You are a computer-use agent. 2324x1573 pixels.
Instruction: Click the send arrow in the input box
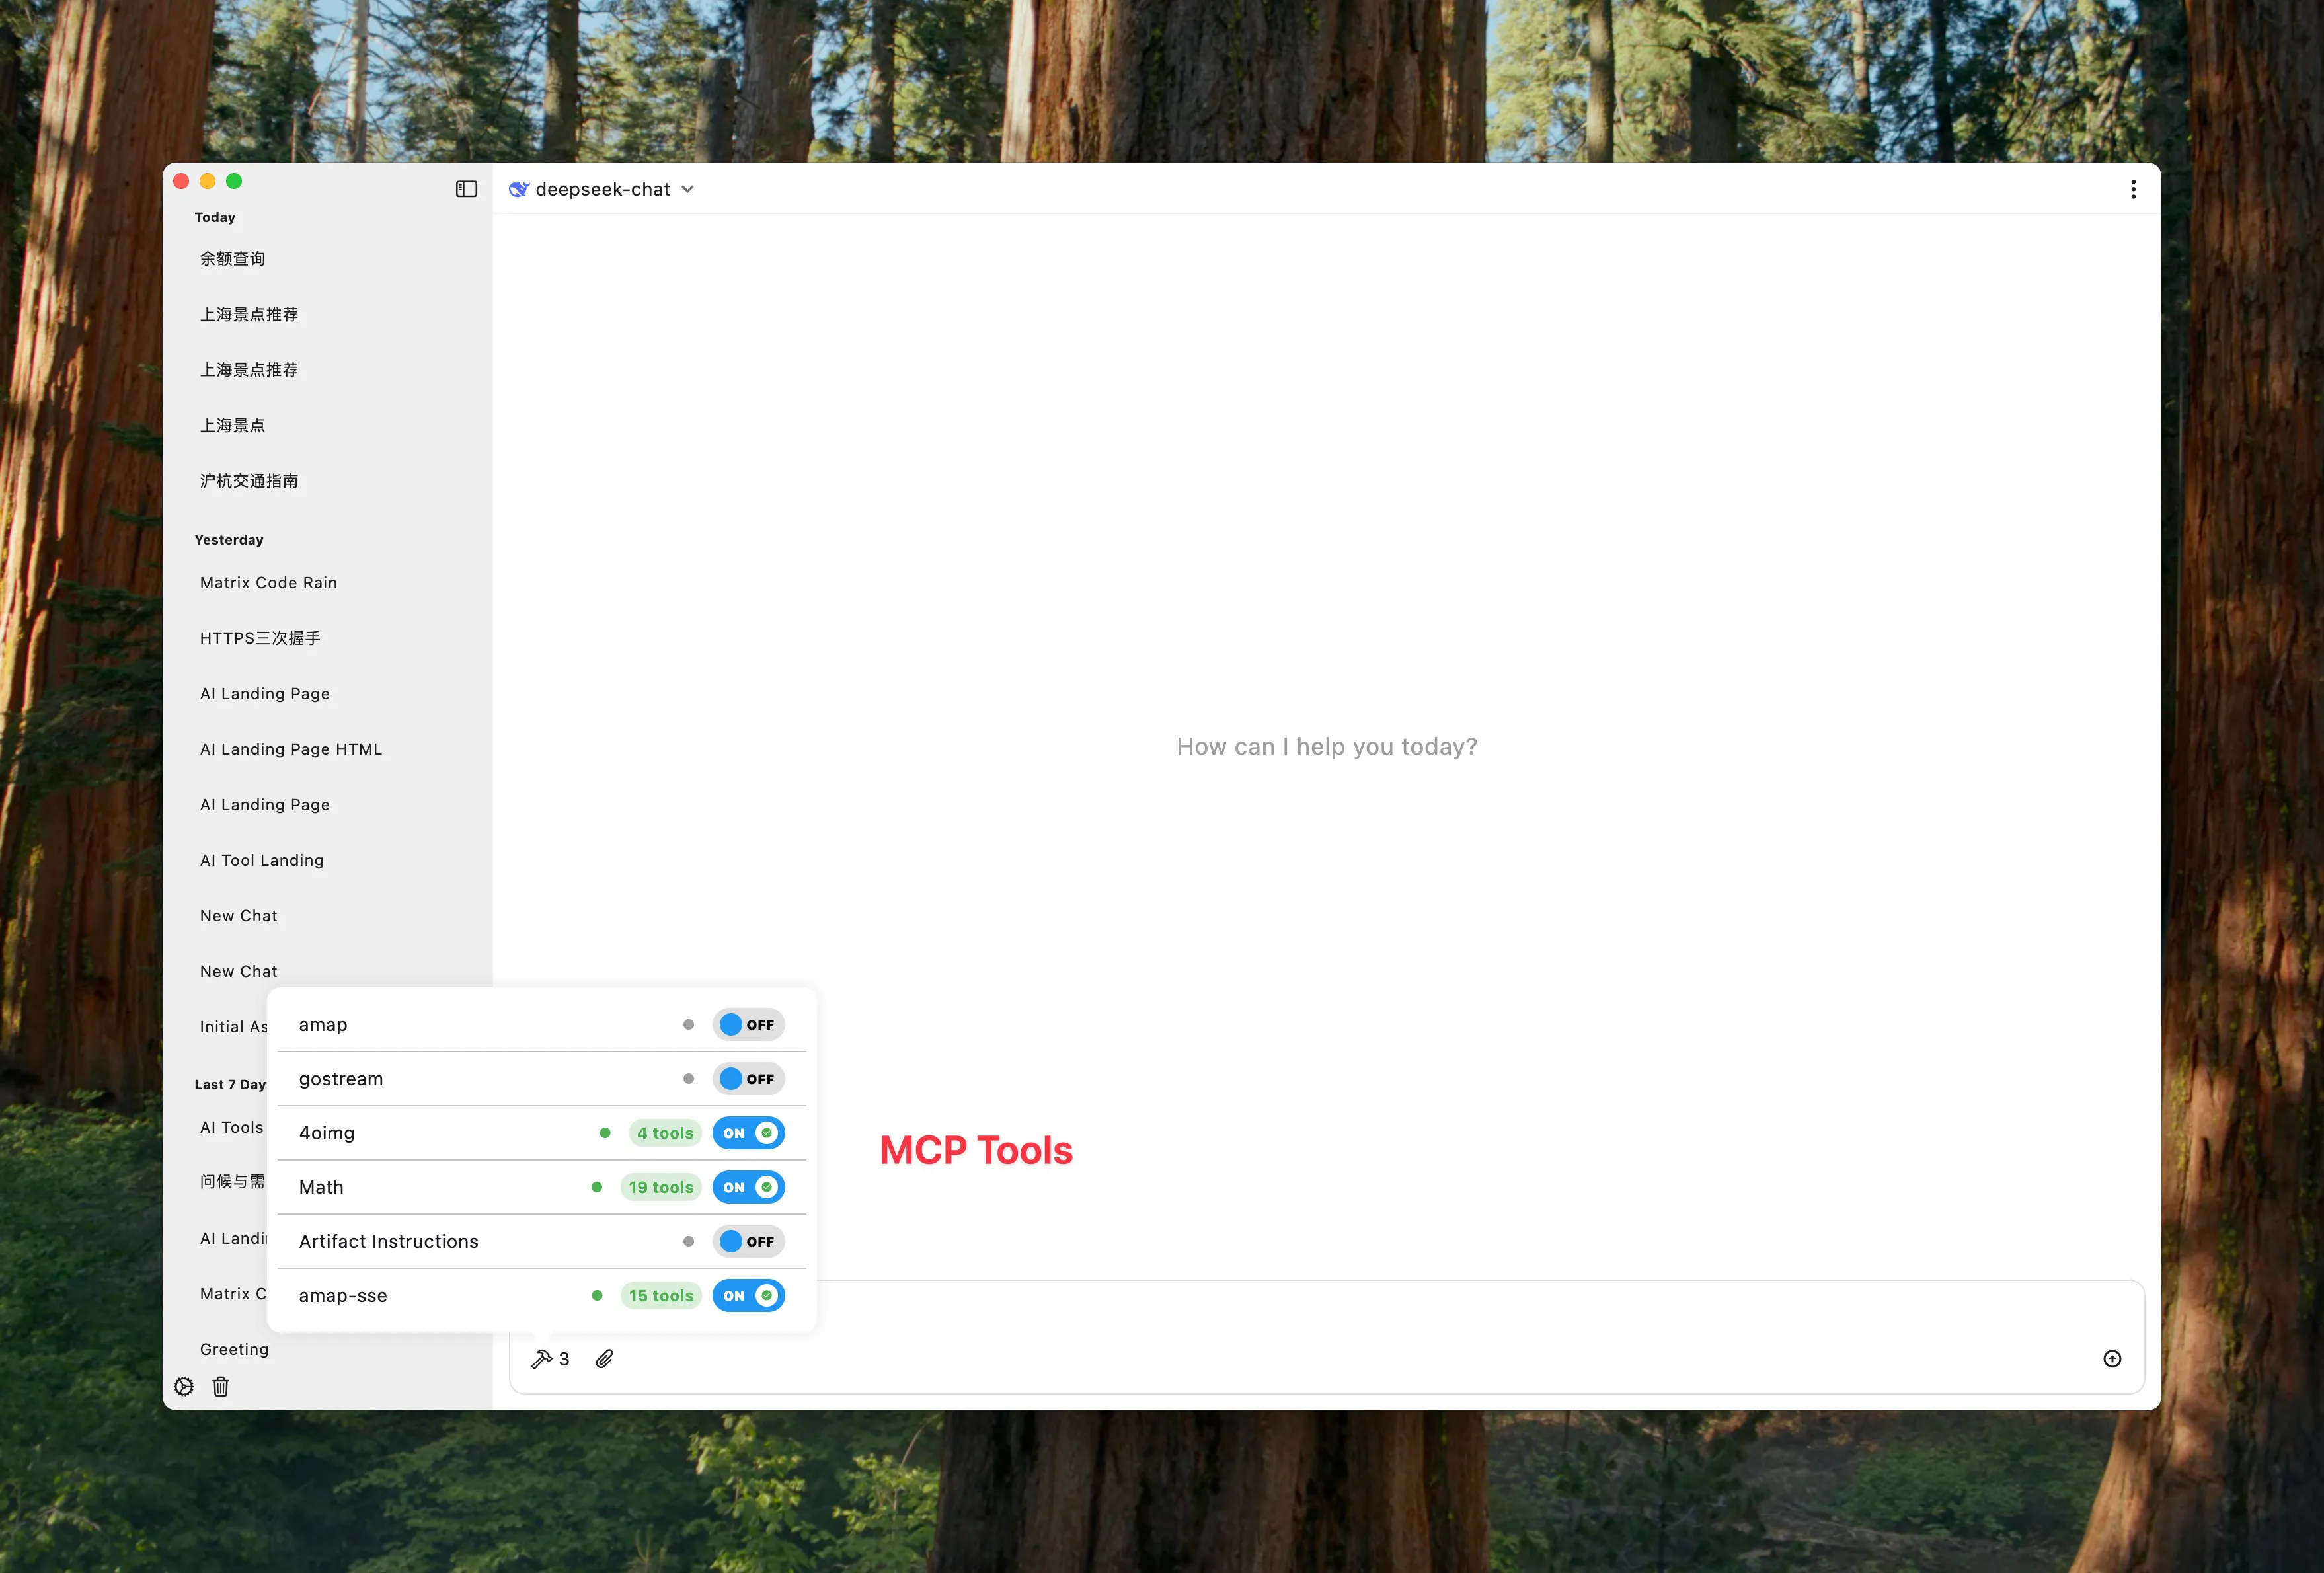point(2112,1358)
